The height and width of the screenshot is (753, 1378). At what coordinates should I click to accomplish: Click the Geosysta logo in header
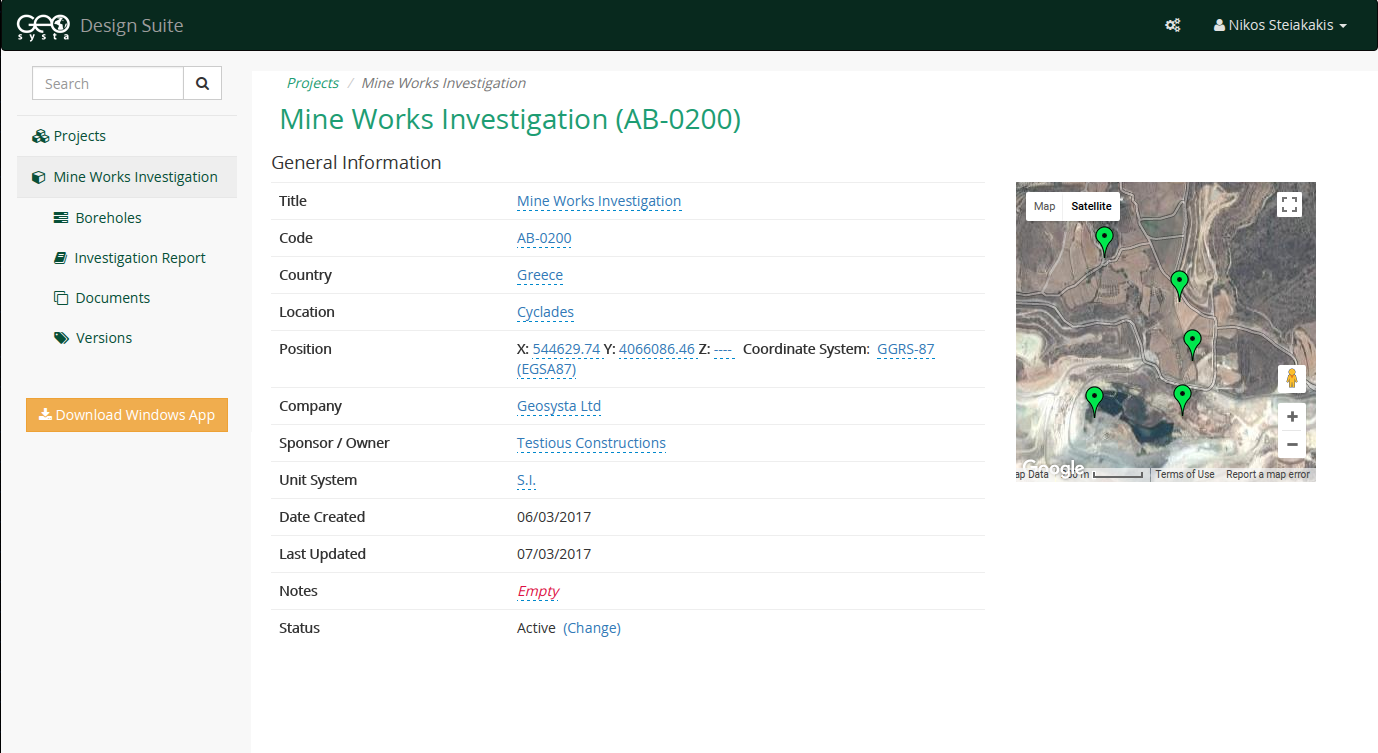[x=44, y=25]
